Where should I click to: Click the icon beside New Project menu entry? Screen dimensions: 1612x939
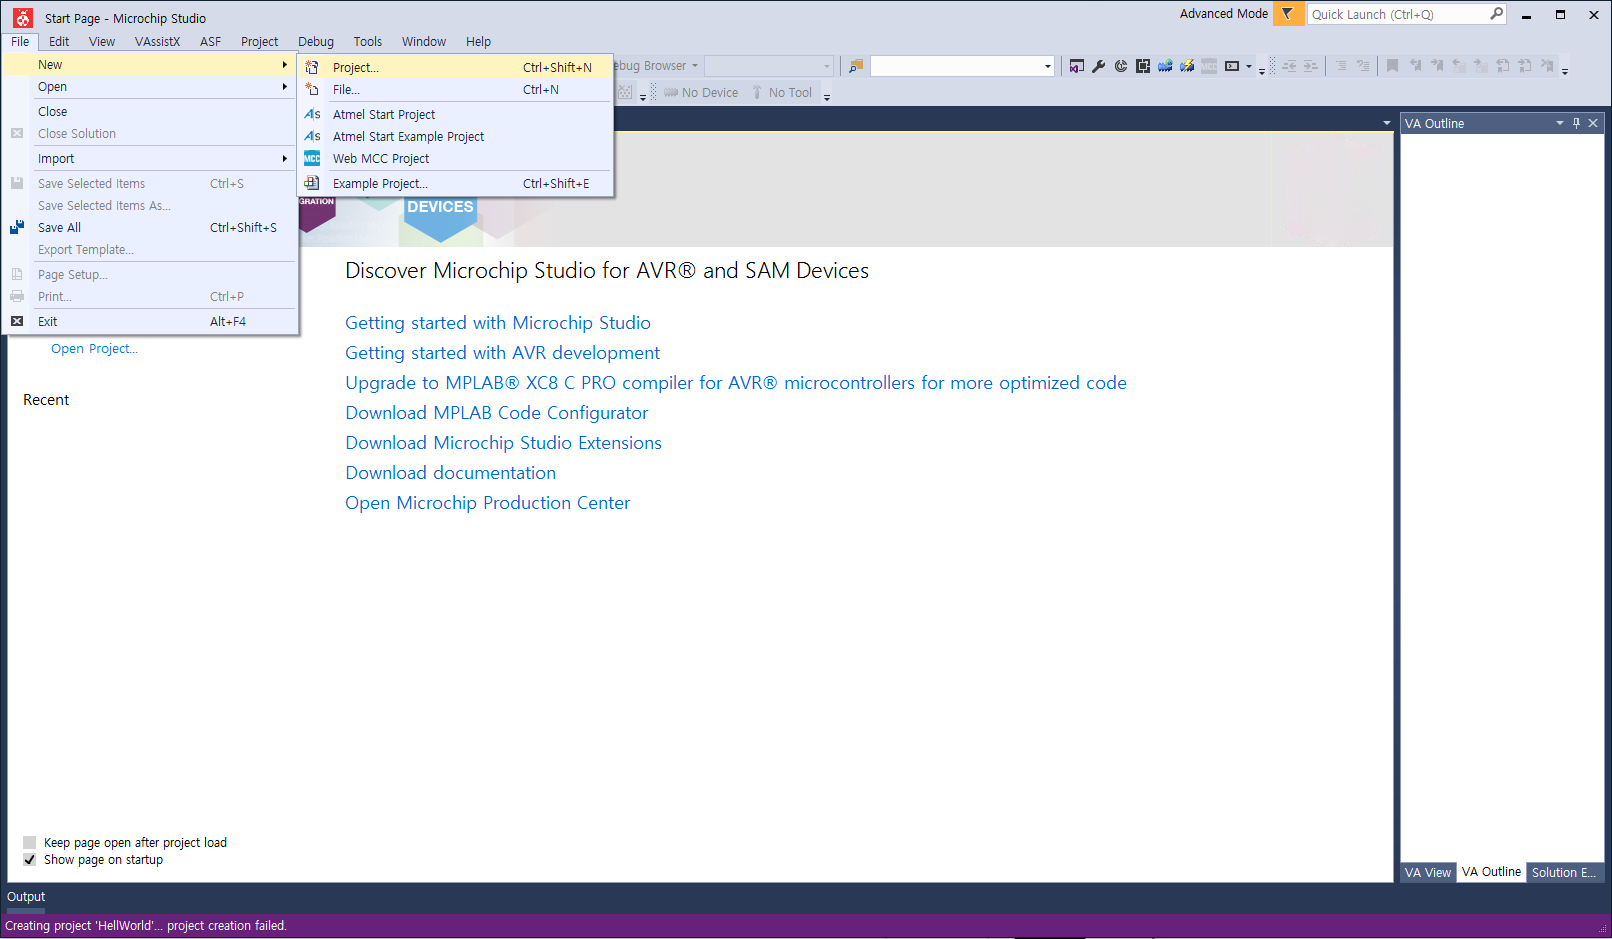tap(312, 67)
